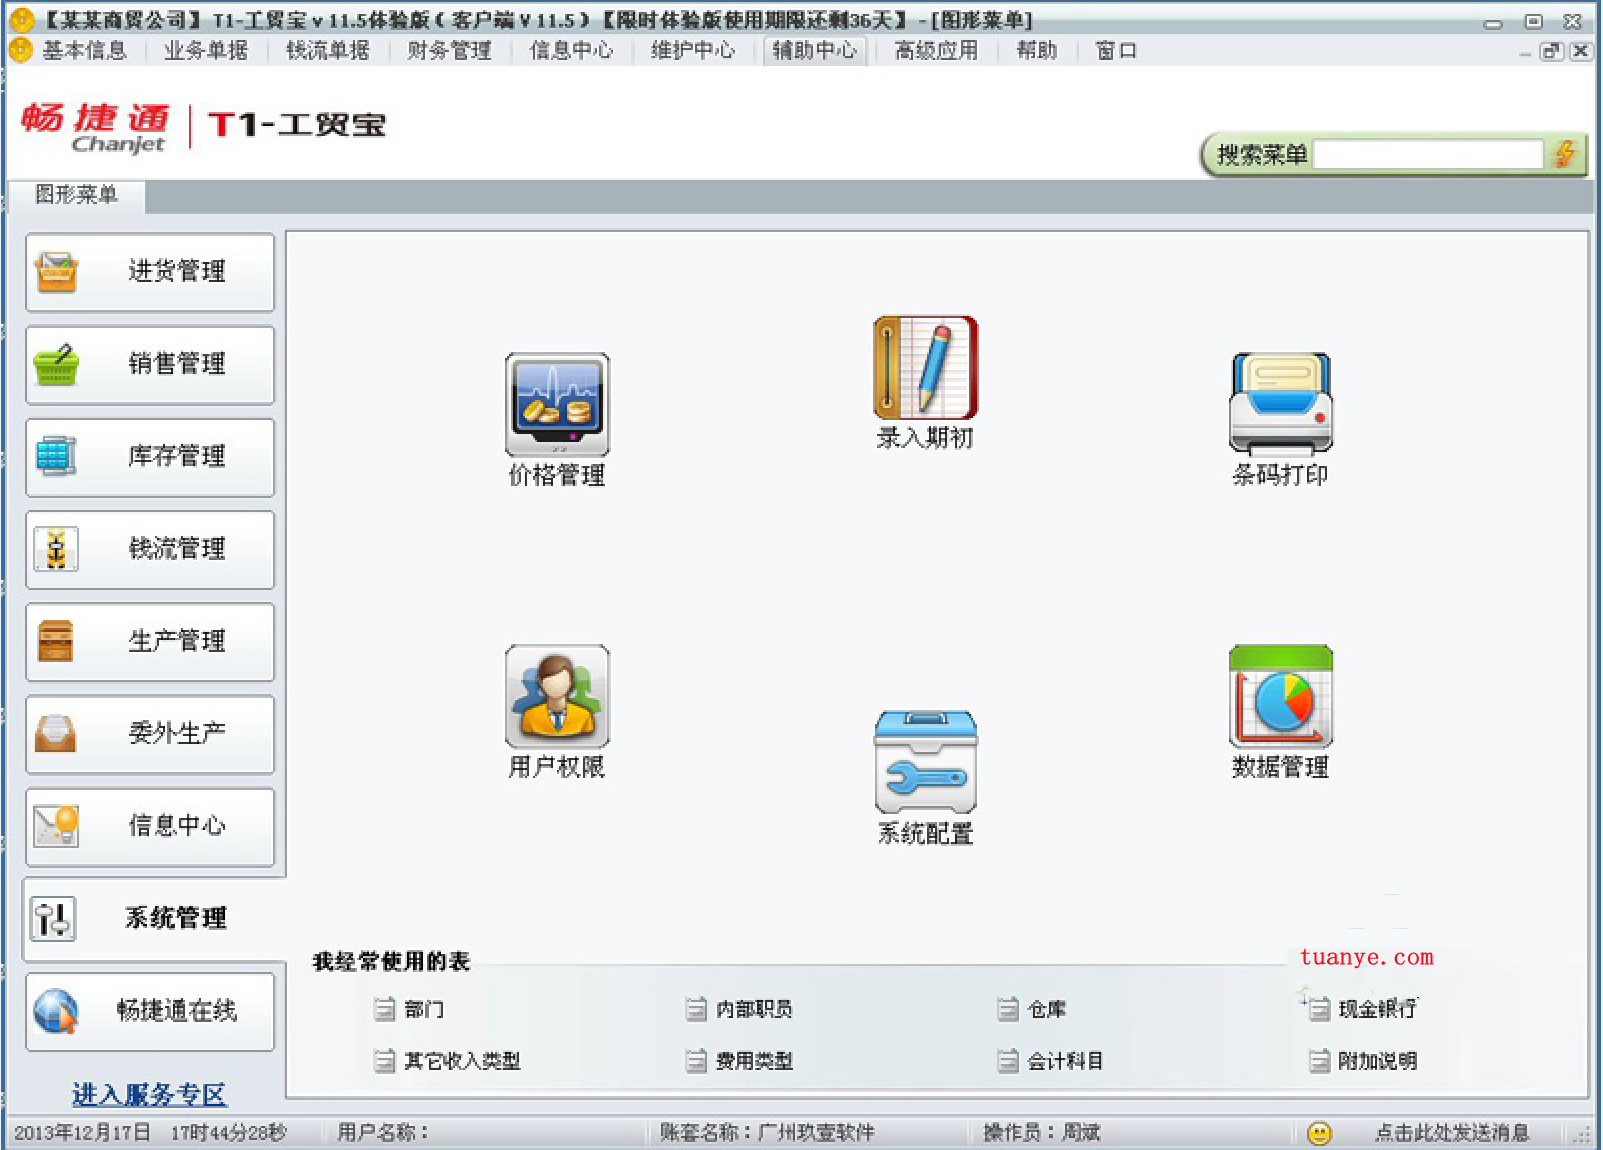This screenshot has height=1150, width=1603.
Task: Click the 操作员：周斌 status entry
Action: coord(1042,1132)
